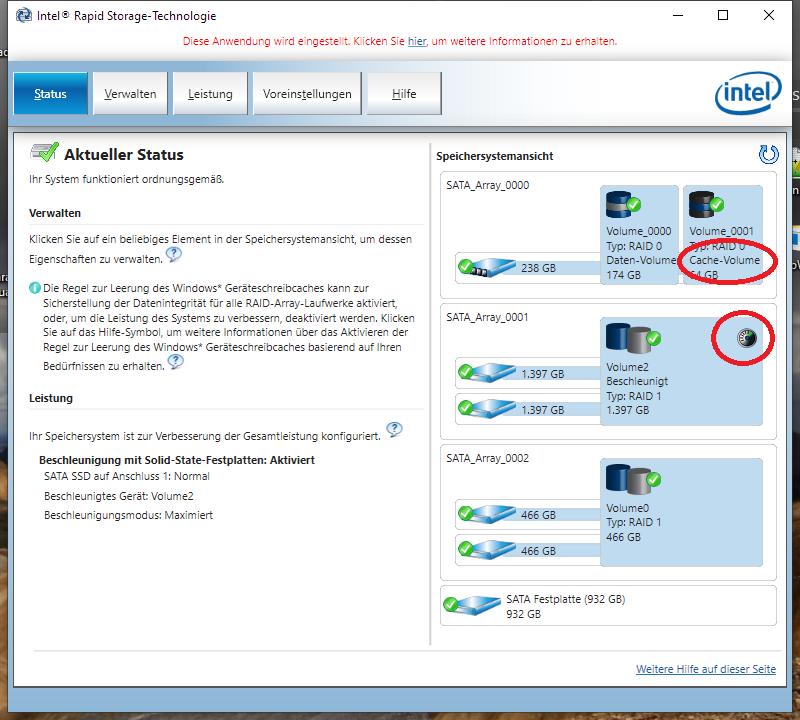
Task: Refresh the Speichersystemansicht view
Action: pos(768,154)
